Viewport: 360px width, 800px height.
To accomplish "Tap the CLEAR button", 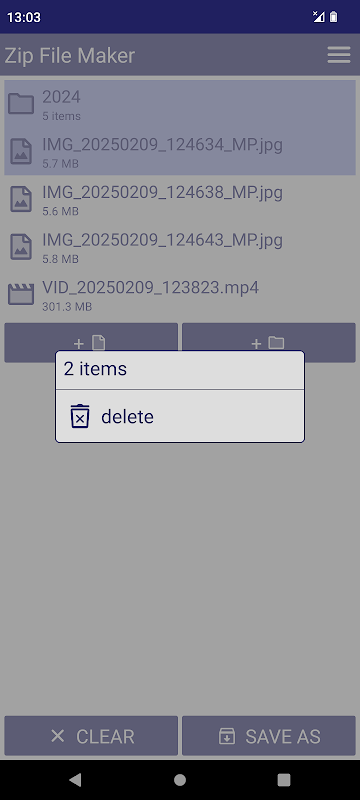I will (91, 736).
